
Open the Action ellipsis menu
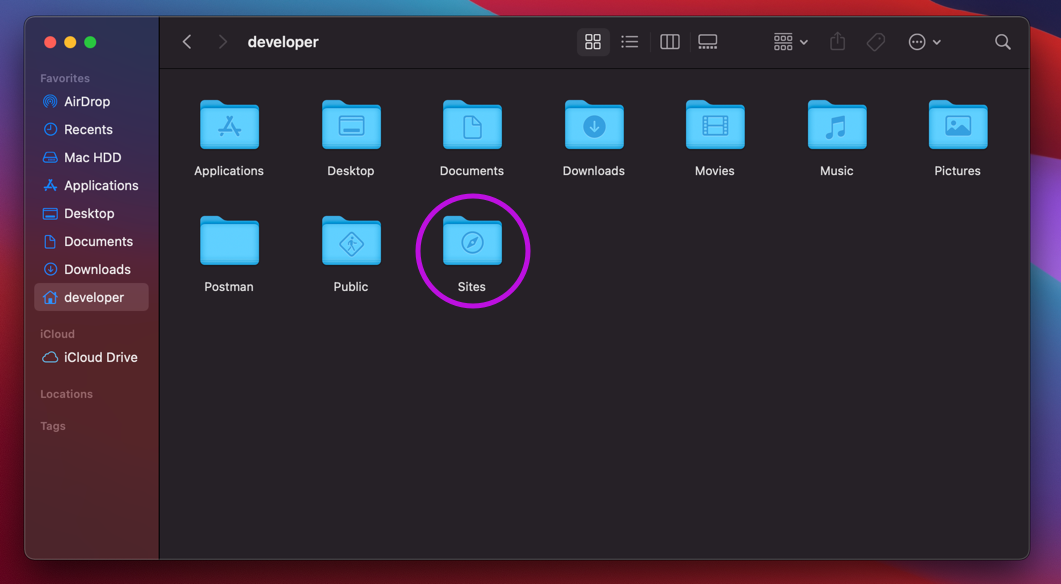[924, 42]
